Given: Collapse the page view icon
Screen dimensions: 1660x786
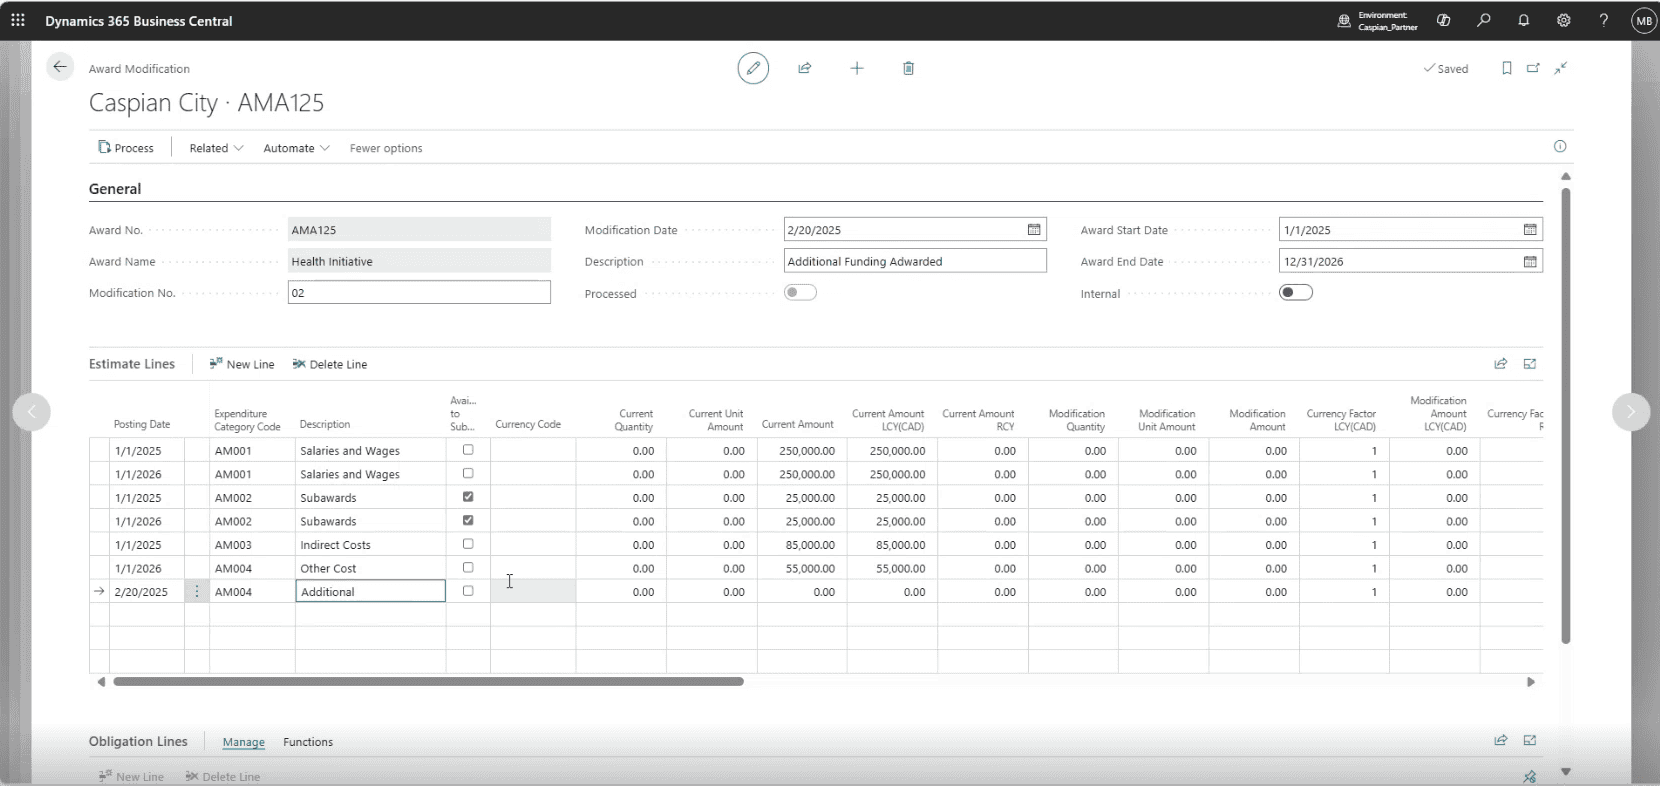Looking at the screenshot, I should 1561,68.
